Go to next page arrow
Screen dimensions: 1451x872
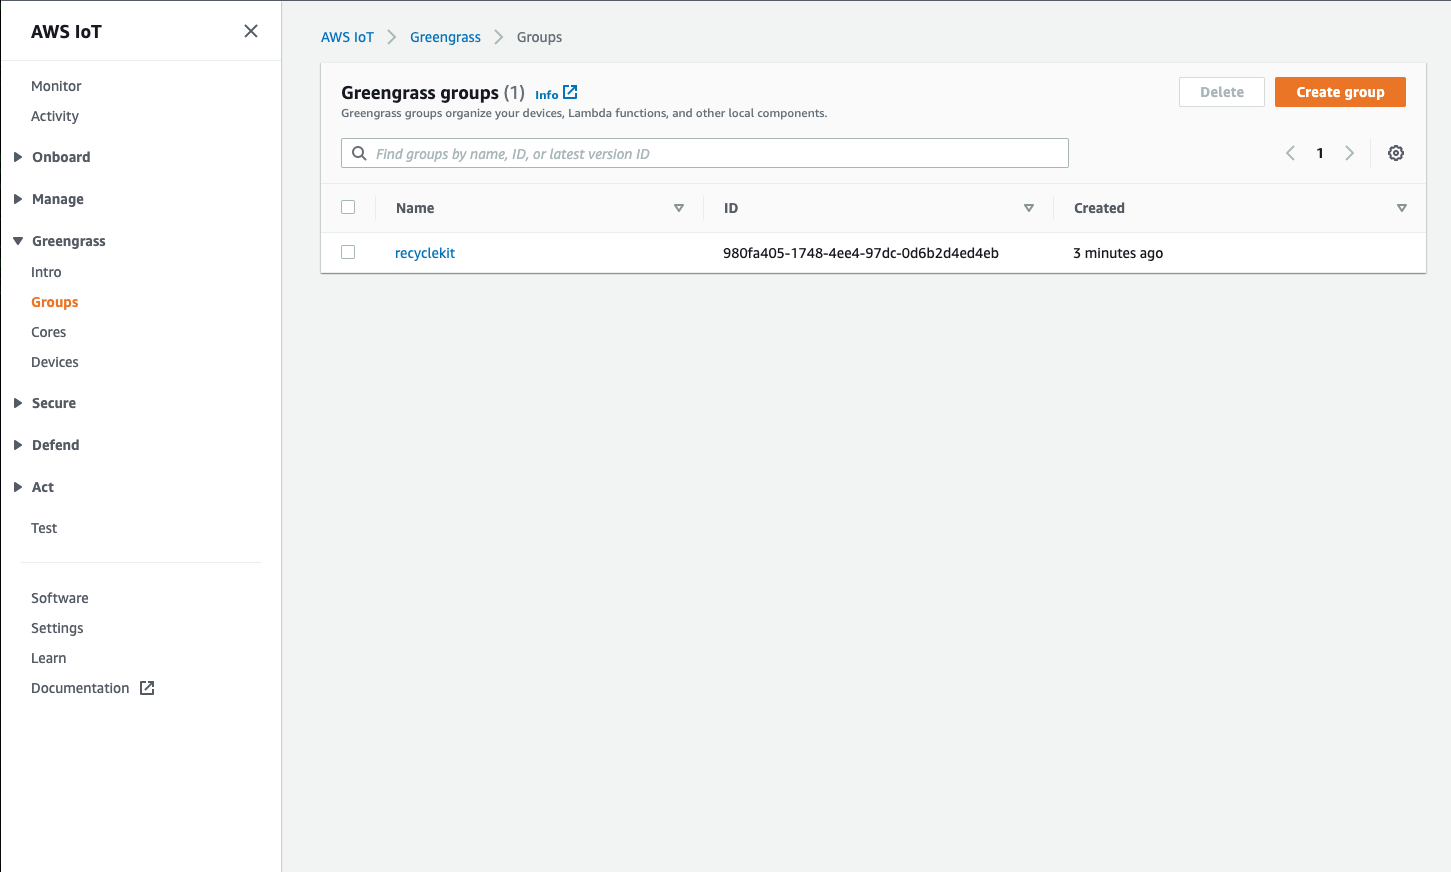(x=1349, y=153)
